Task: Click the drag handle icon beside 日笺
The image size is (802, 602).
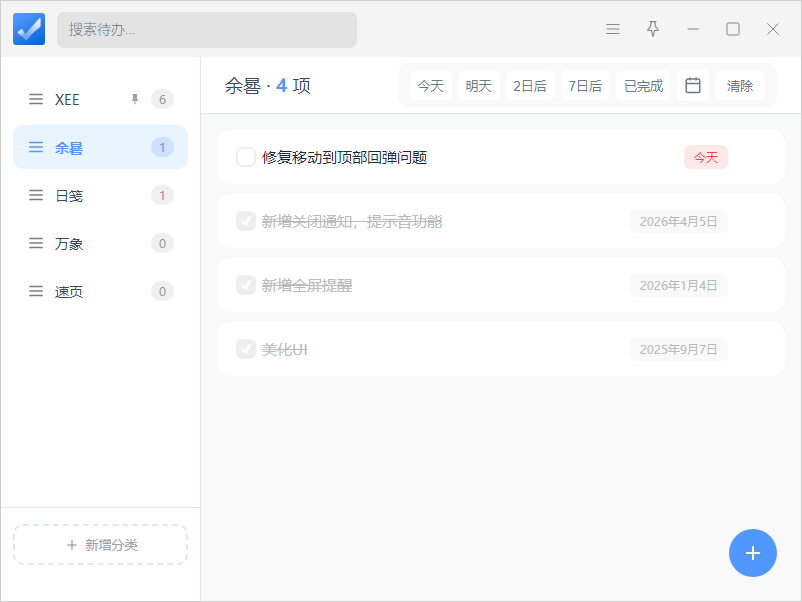Action: click(36, 195)
